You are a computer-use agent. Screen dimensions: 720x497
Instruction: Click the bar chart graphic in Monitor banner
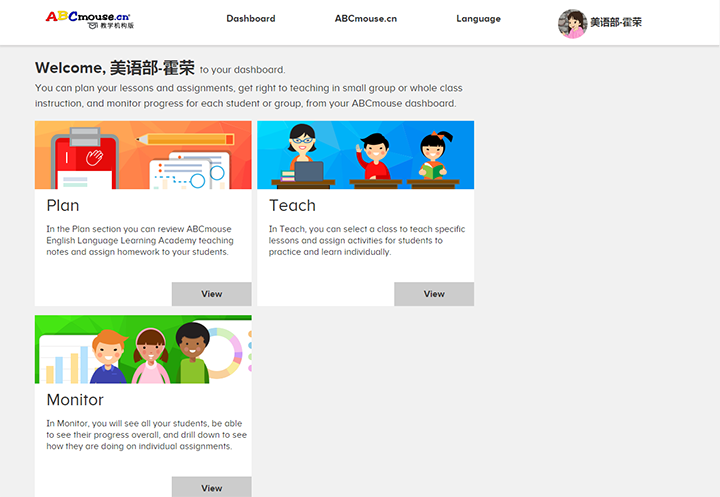pos(67,365)
